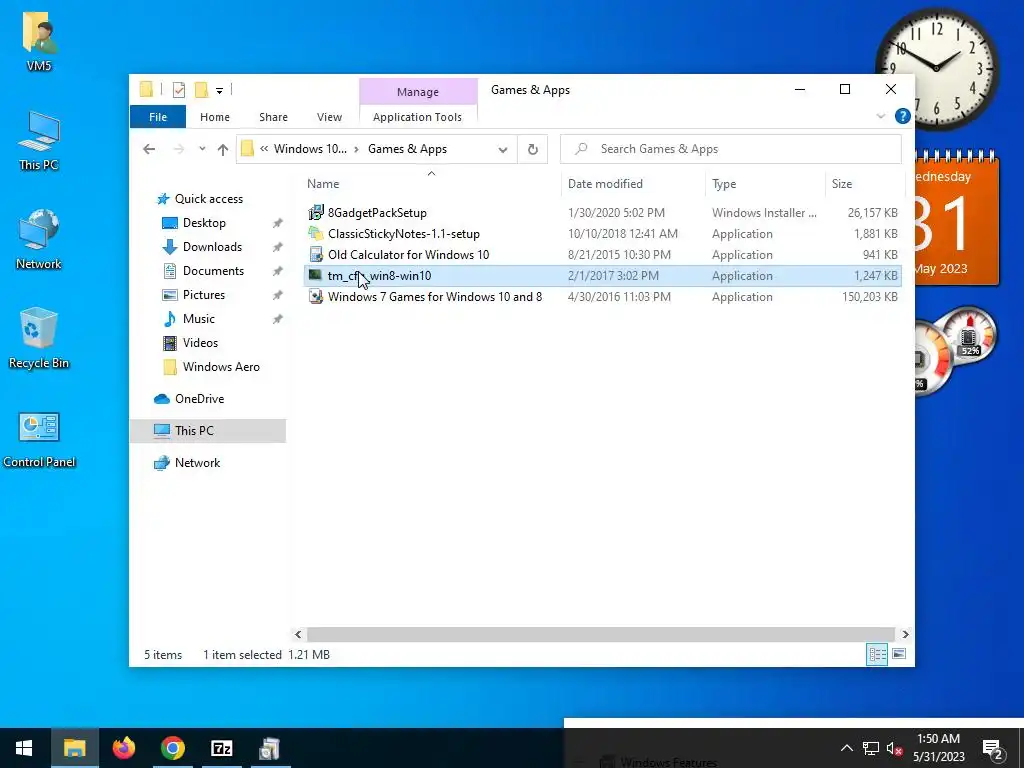Select the Old Calculator for Windows 10 file icon

point(315,254)
